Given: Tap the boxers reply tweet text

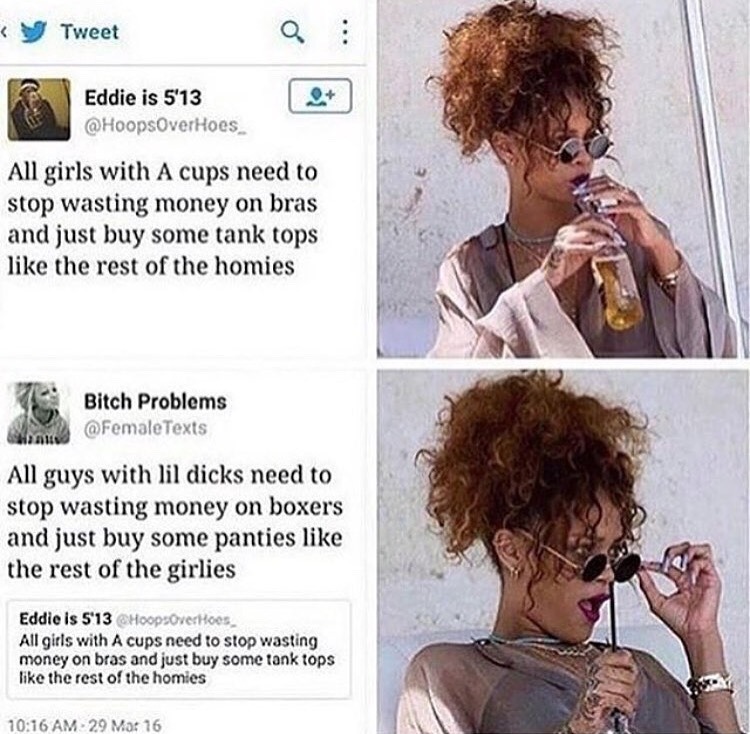Looking at the screenshot, I should [175, 522].
